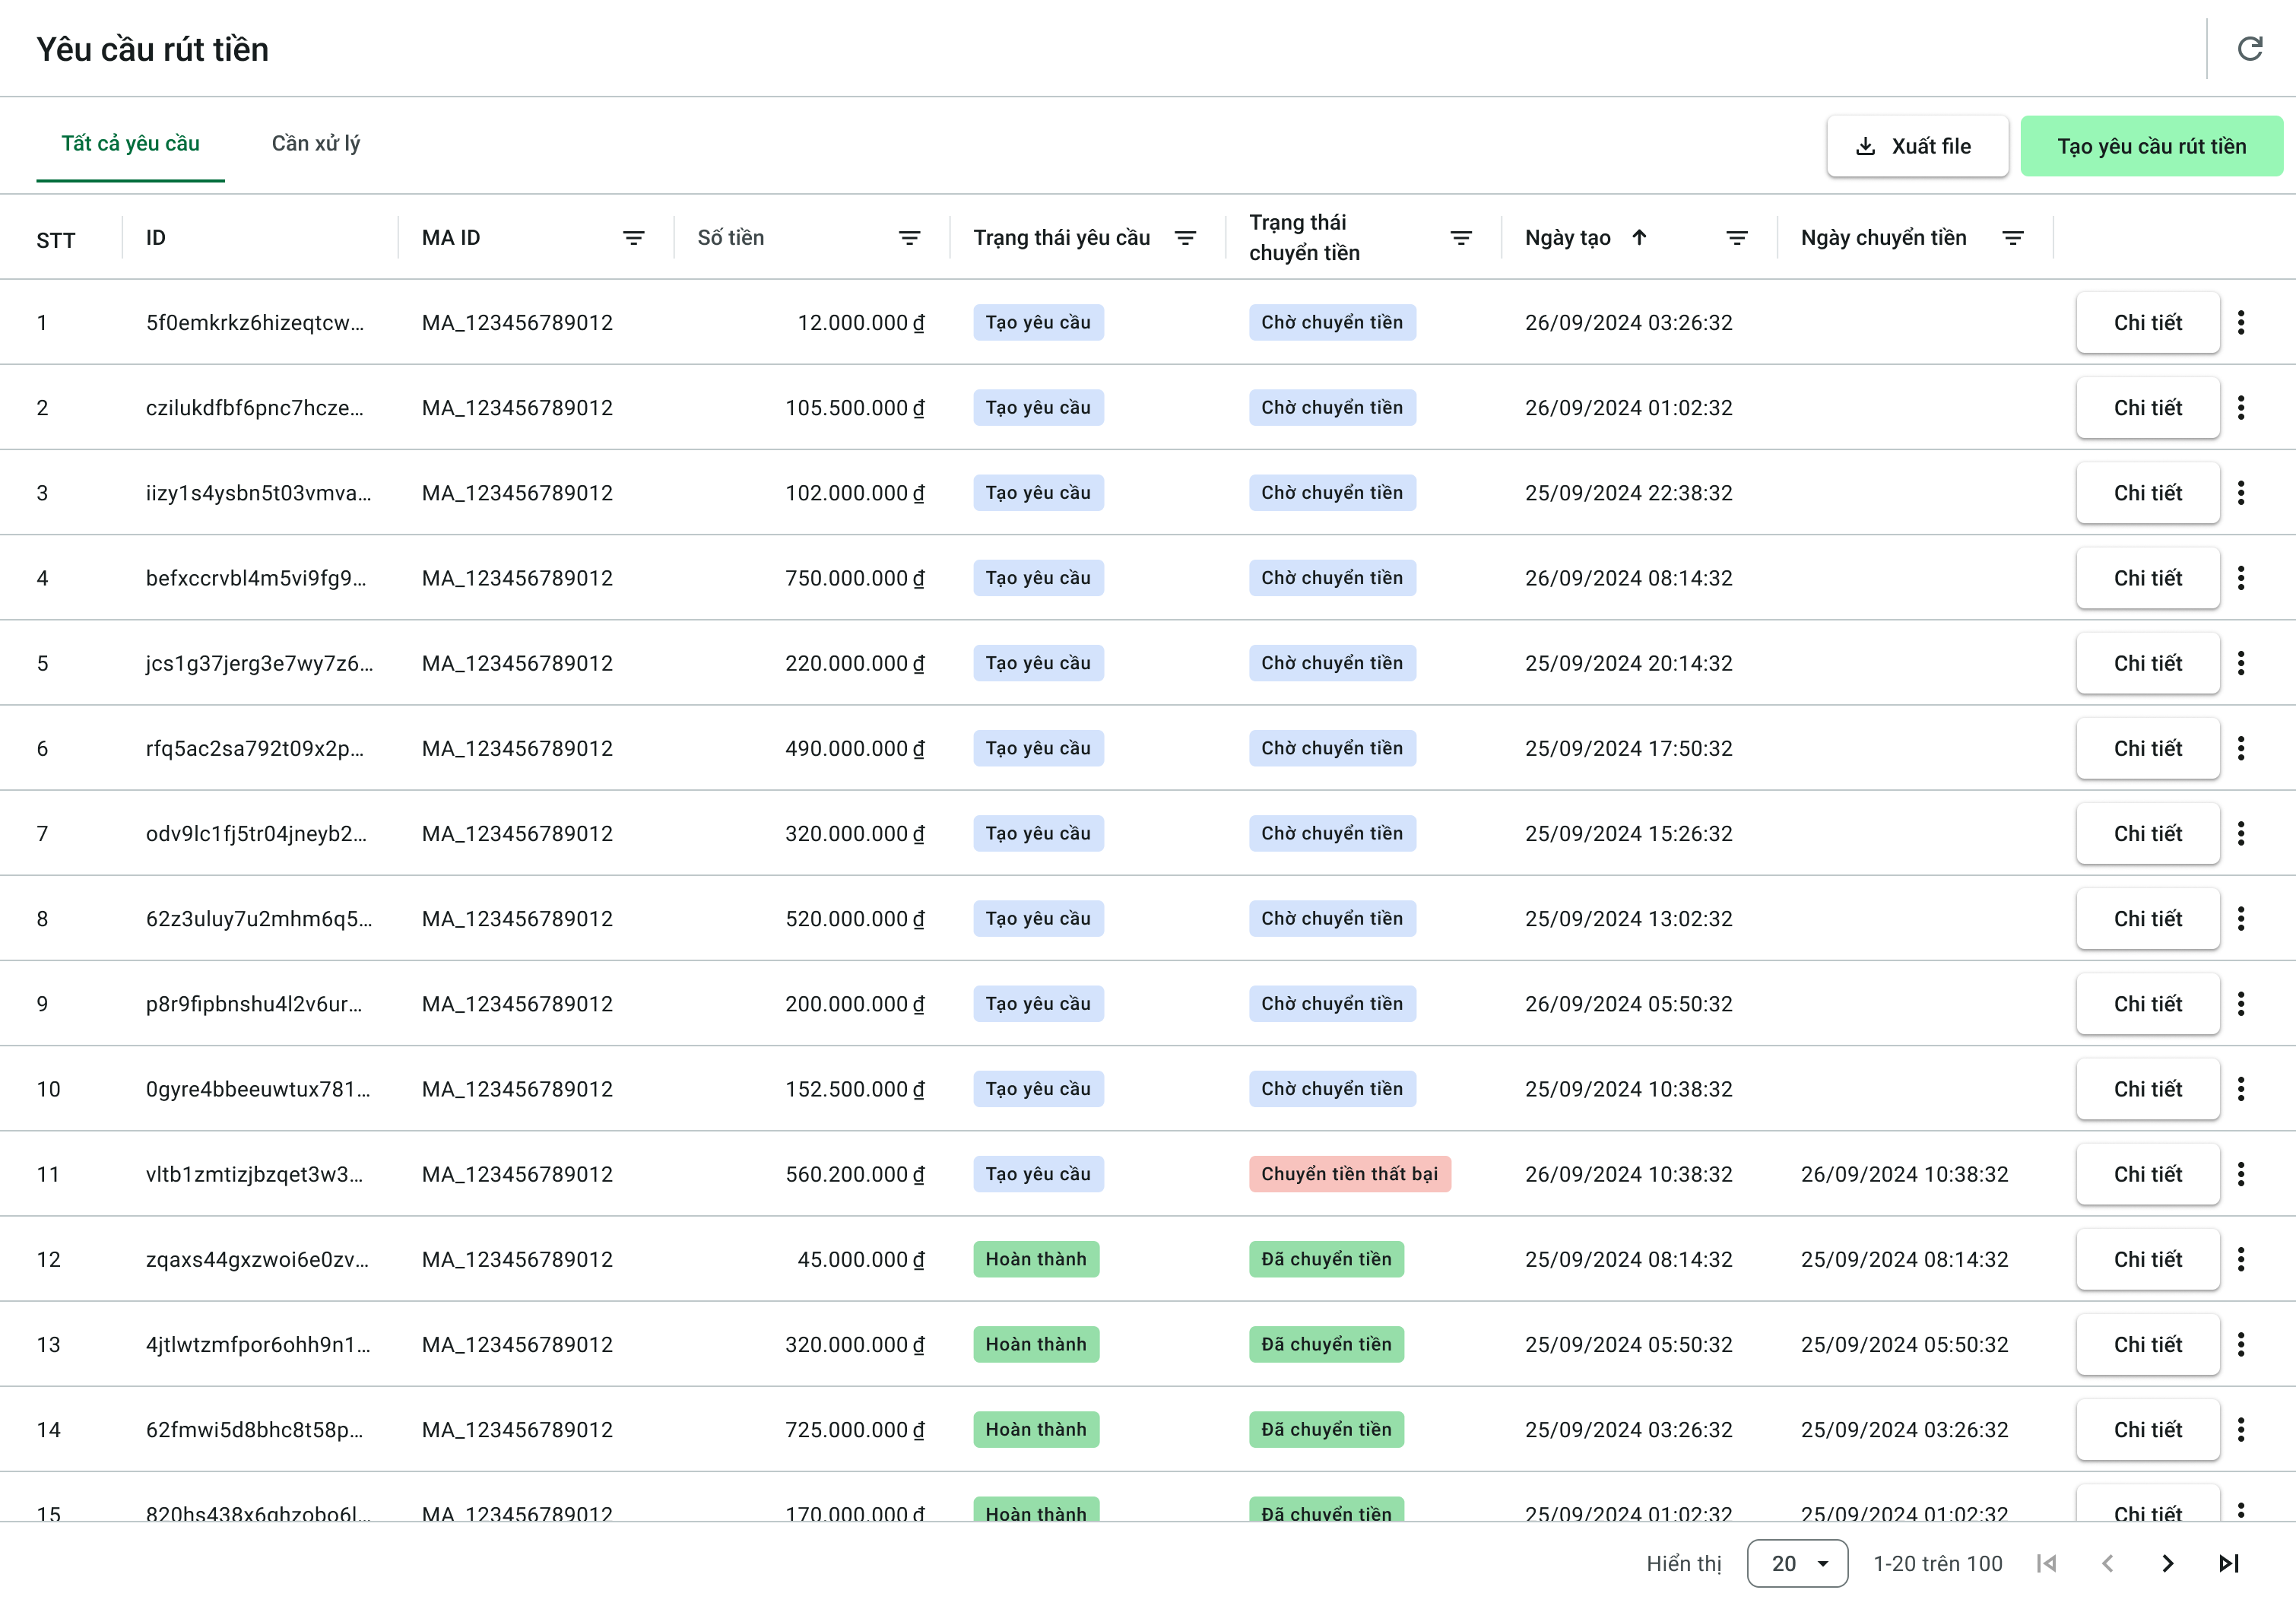Toggle the Ngày tạo sort arrow
Image resolution: width=2296 pixels, height=1606 pixels.
1639,238
